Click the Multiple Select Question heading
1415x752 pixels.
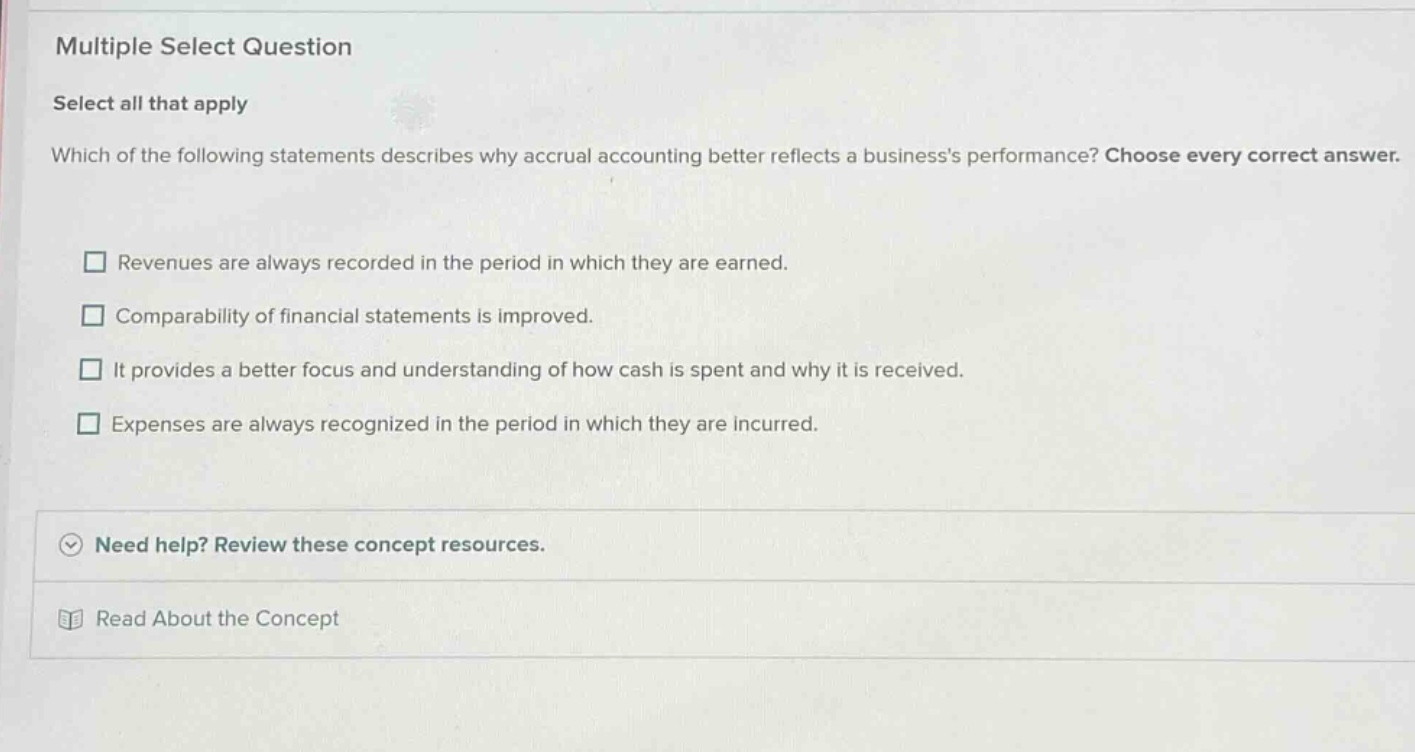[202, 46]
